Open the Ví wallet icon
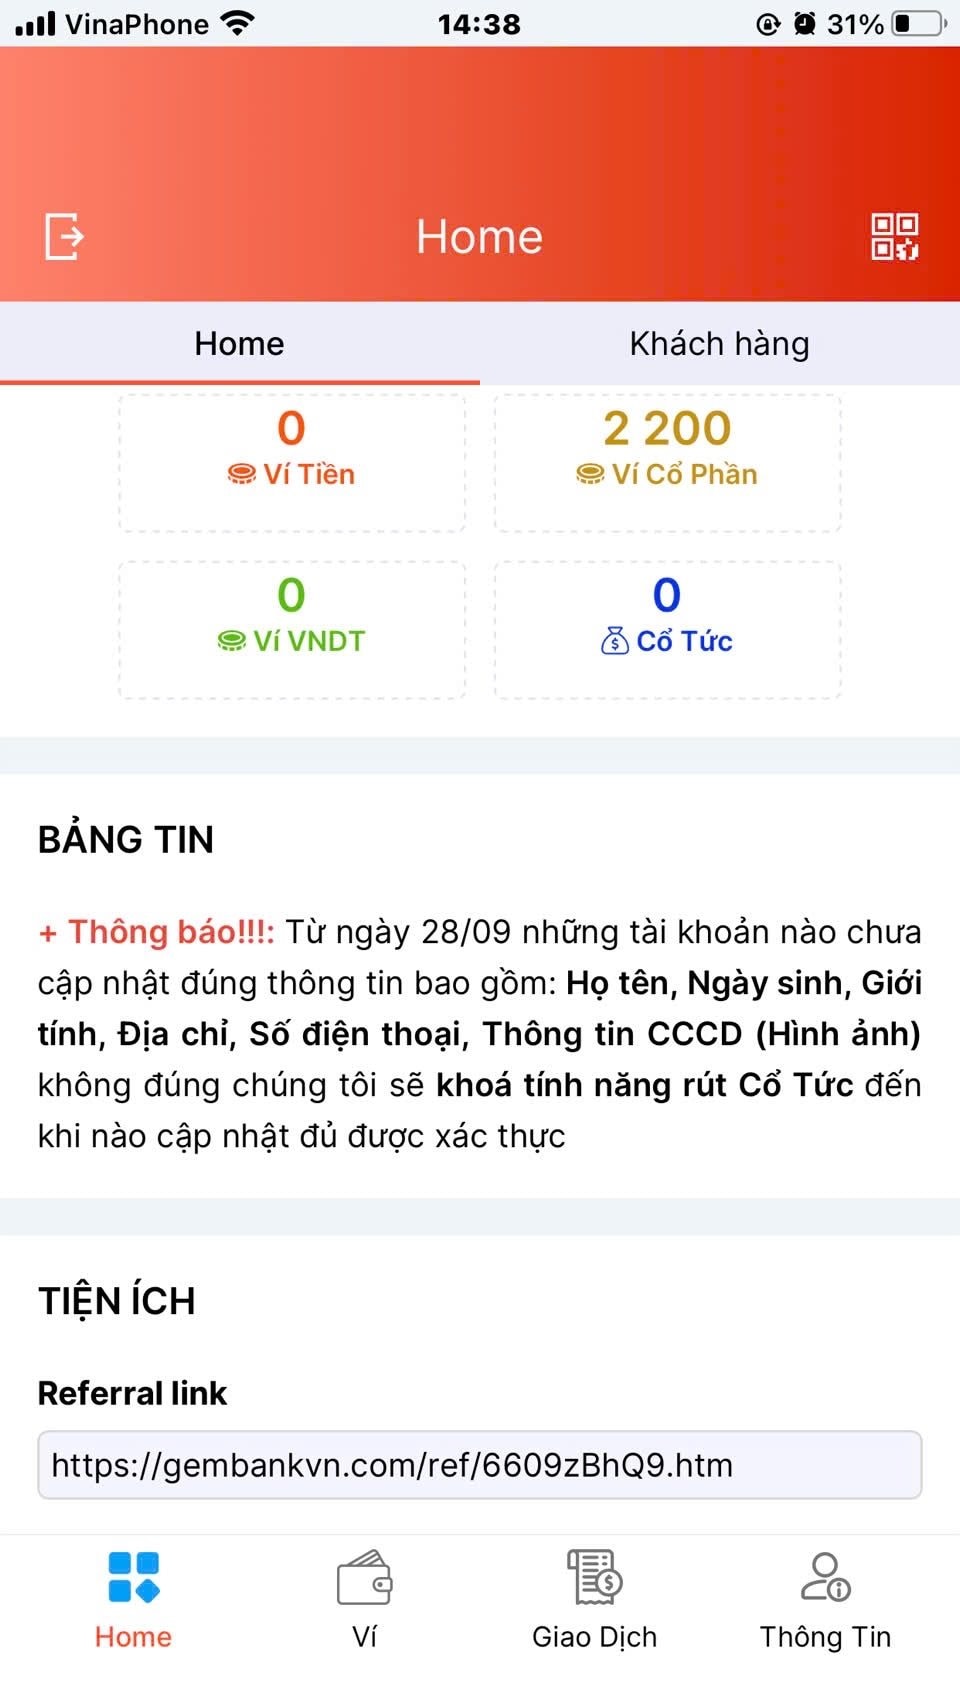The image size is (960, 1707). point(364,1578)
